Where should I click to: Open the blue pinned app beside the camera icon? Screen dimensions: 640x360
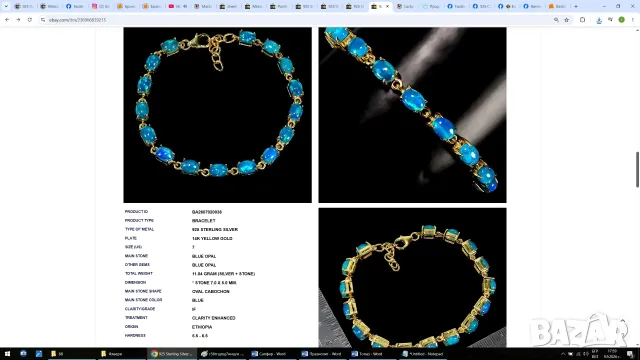point(39,354)
